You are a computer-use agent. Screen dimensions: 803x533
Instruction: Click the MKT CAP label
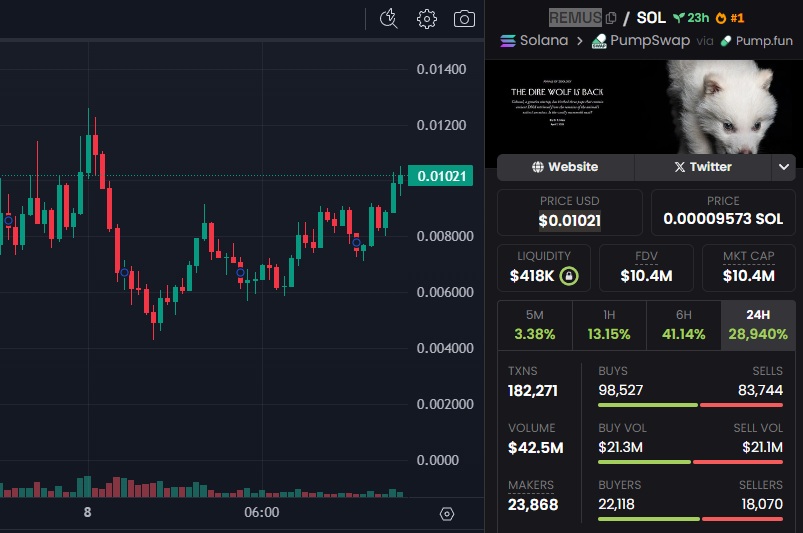pos(748,256)
